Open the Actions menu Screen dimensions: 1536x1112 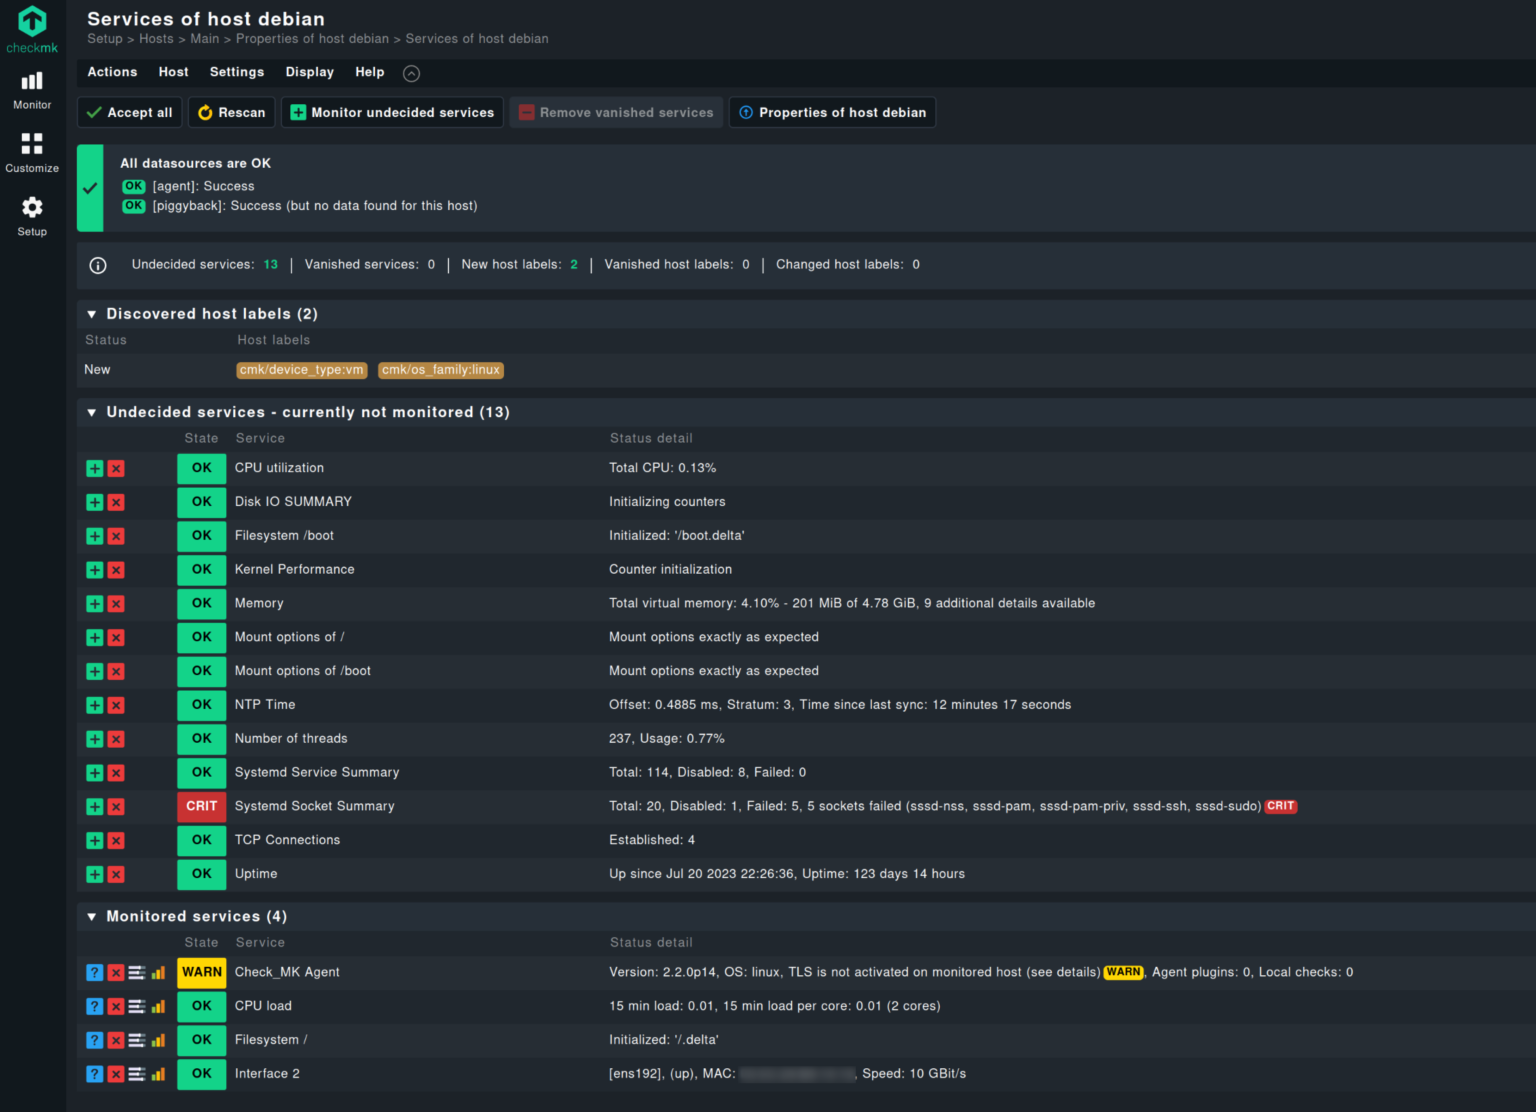tap(112, 72)
